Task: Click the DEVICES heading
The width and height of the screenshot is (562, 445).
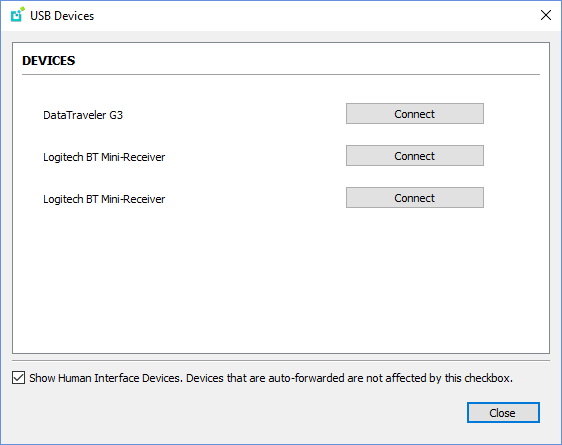Action: pyautogui.click(x=48, y=61)
